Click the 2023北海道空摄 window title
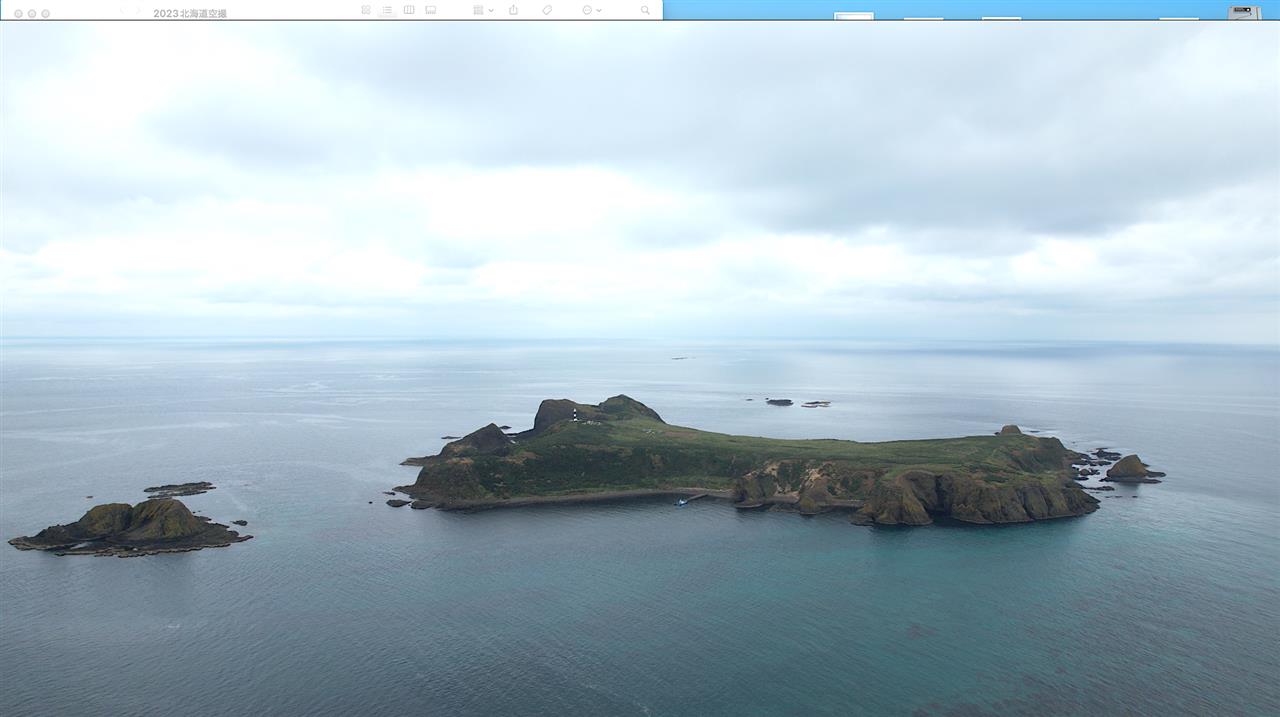The image size is (1280, 717). (190, 13)
